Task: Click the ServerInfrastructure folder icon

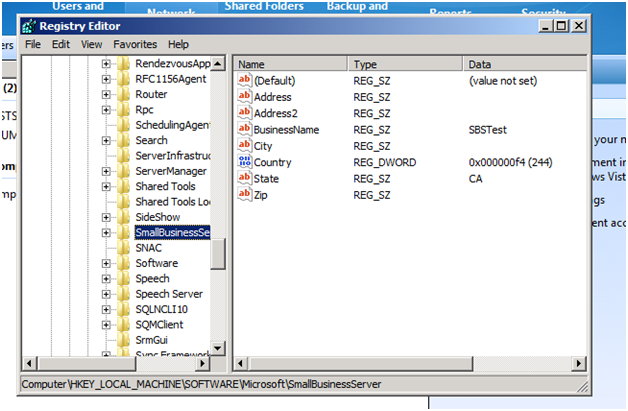Action: pos(124,155)
